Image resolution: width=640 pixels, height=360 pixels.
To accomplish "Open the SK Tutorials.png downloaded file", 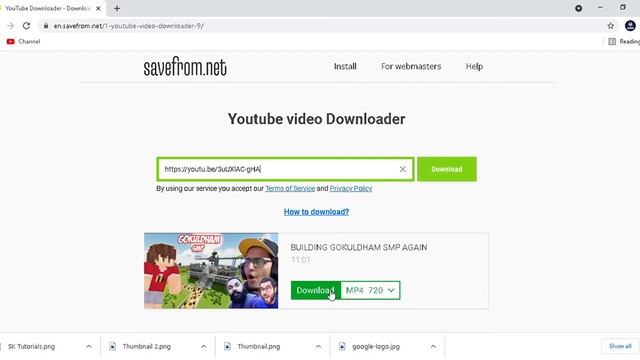I will click(31, 347).
